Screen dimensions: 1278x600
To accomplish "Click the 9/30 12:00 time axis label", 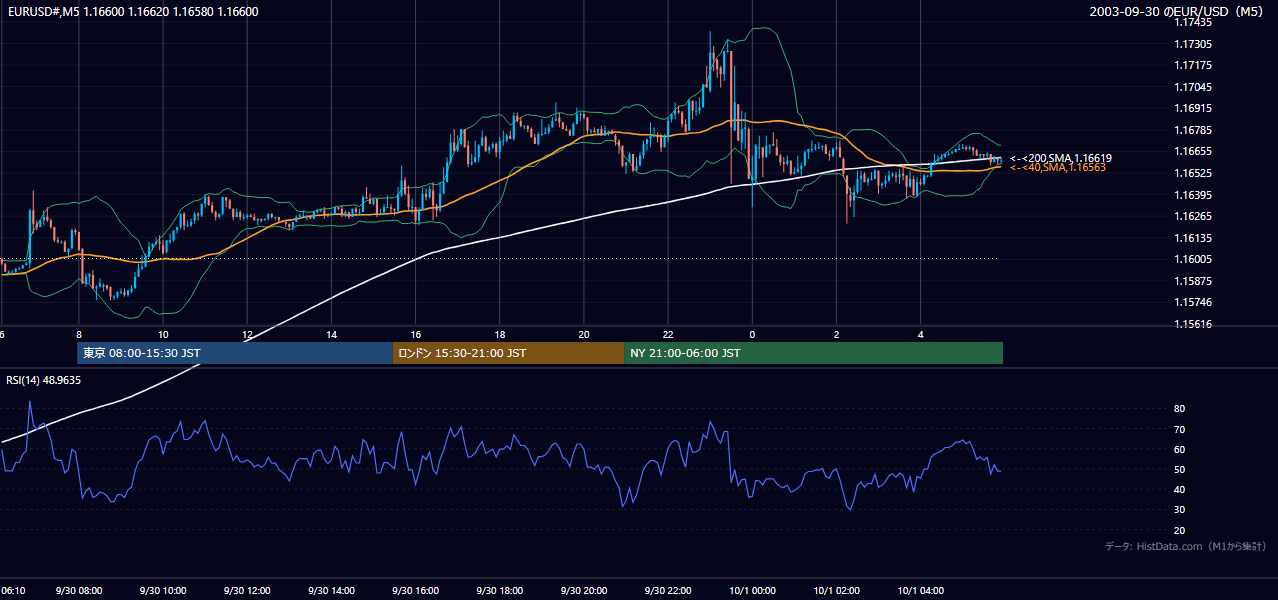I will pos(247,591).
